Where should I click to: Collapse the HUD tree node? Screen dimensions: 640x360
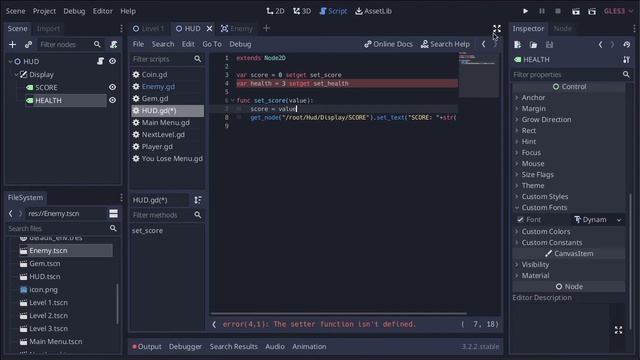10,61
